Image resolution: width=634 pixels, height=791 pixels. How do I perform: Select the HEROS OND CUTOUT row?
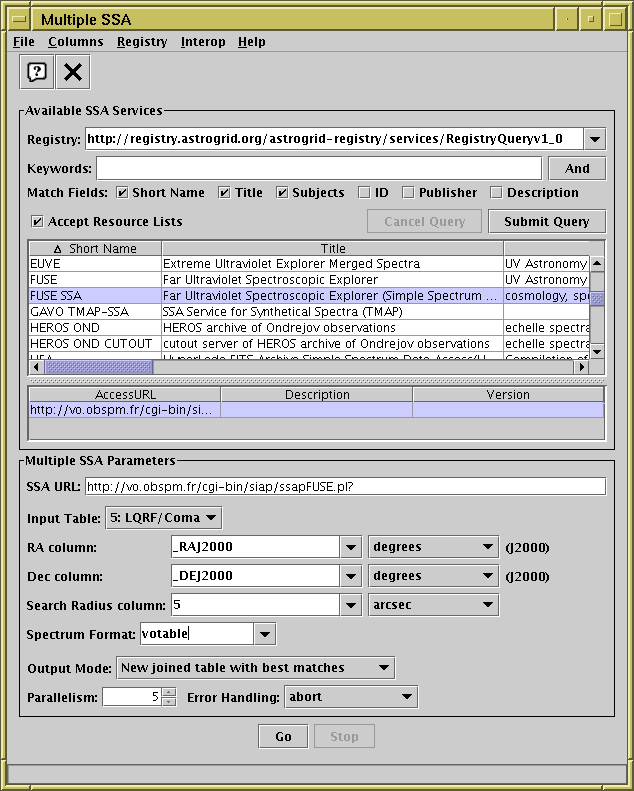pos(309,344)
